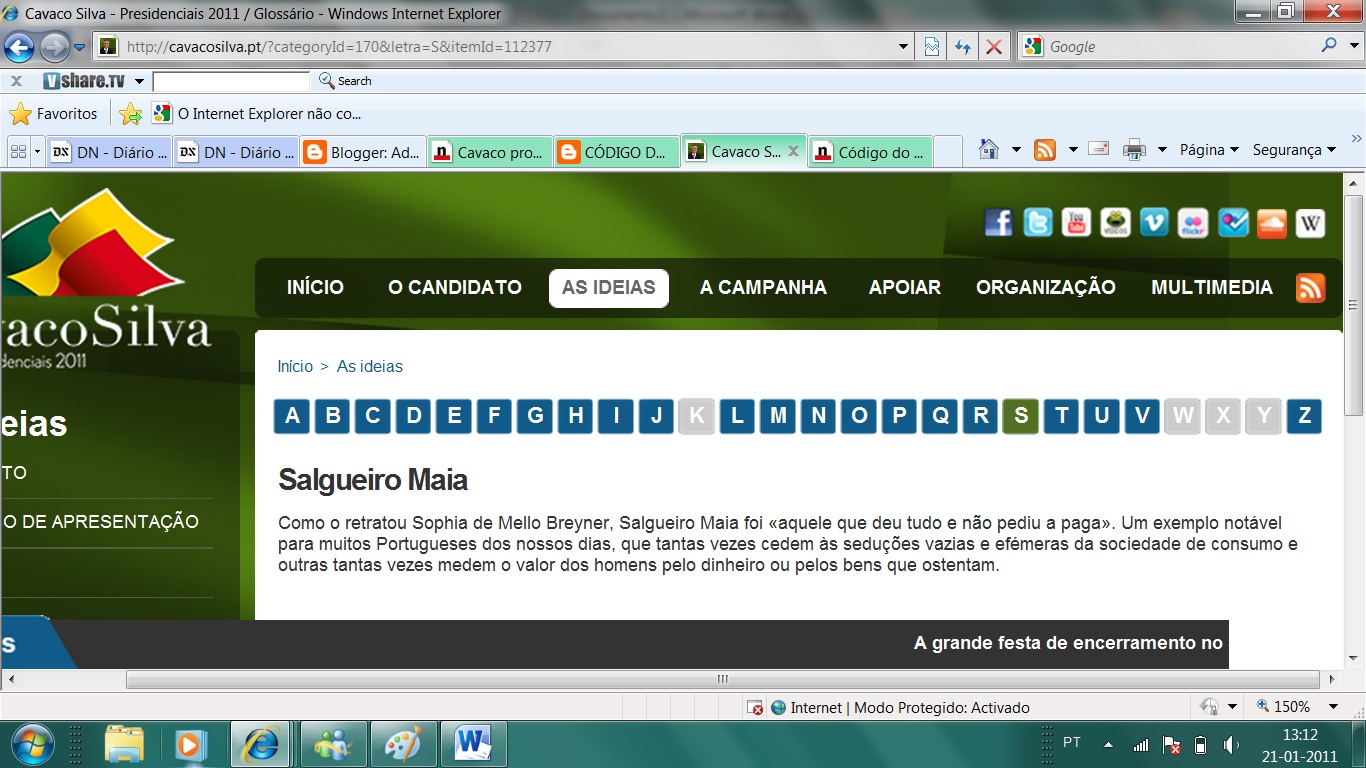Click the orange RSS icon in site menu
The image size is (1366, 768).
pos(1310,288)
